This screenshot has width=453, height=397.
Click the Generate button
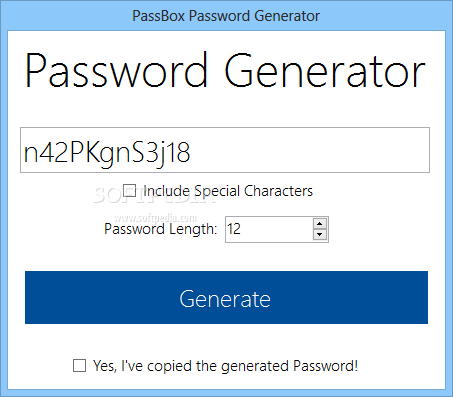[x=226, y=297]
